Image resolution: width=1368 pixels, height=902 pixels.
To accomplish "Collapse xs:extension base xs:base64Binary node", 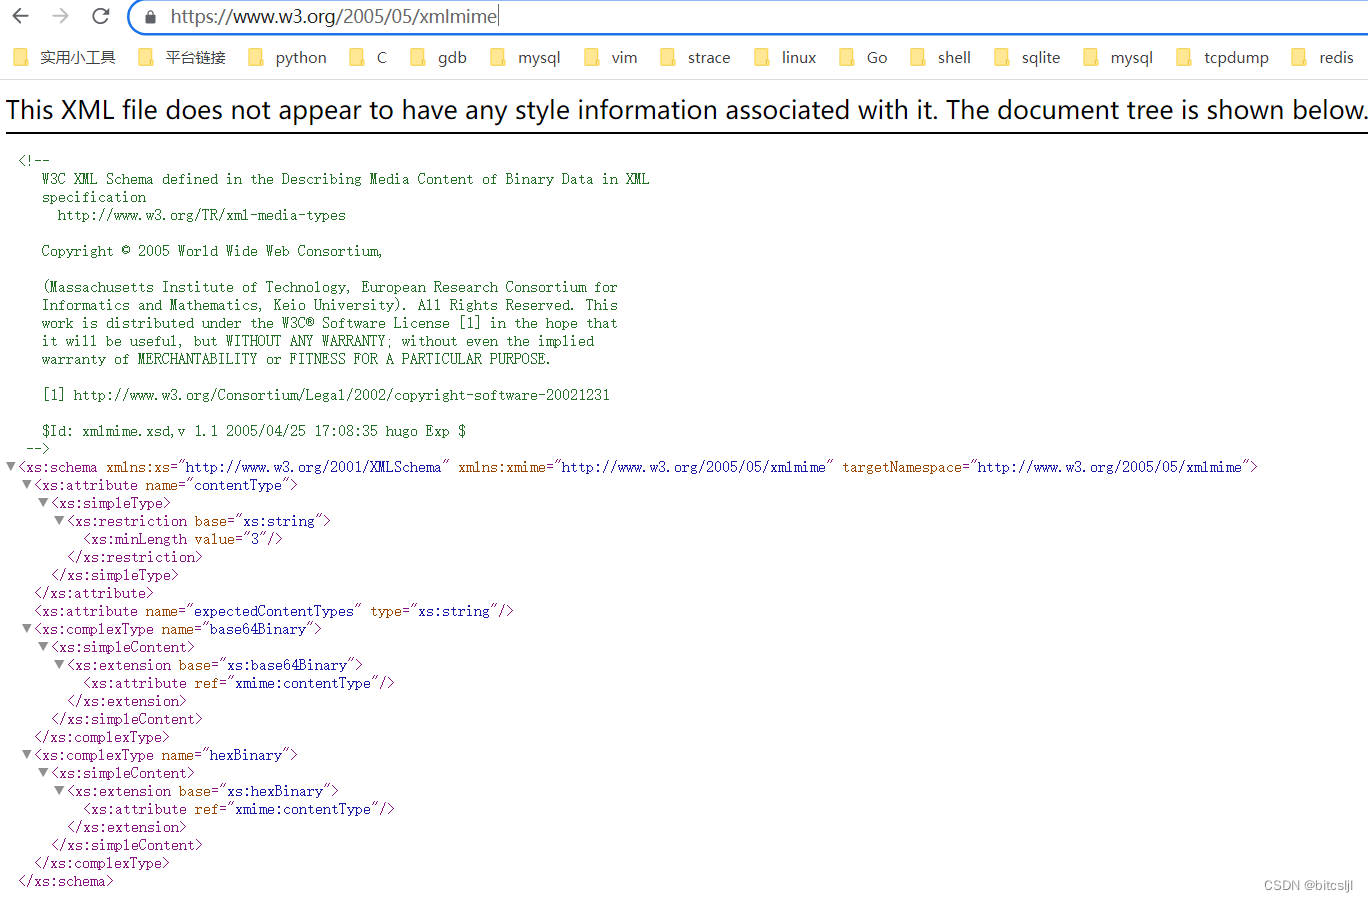I will coord(59,665).
